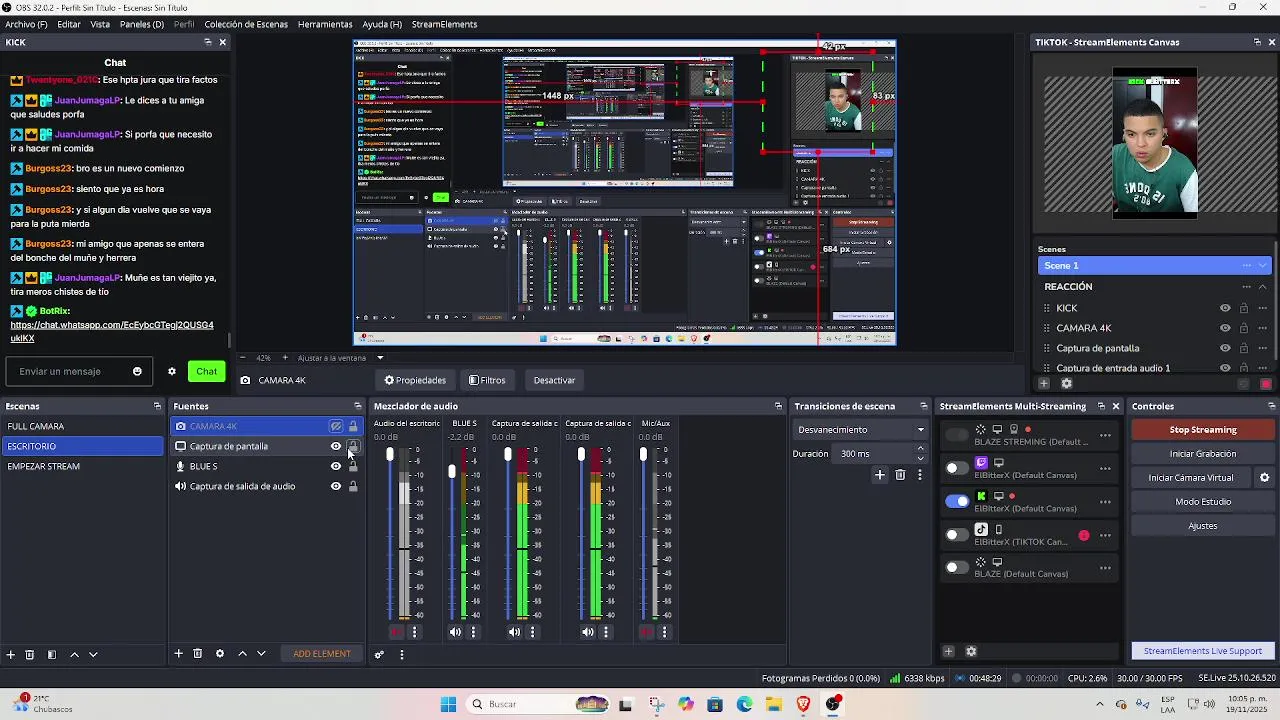Delete the selected scene using Escenas trash icon

point(30,654)
